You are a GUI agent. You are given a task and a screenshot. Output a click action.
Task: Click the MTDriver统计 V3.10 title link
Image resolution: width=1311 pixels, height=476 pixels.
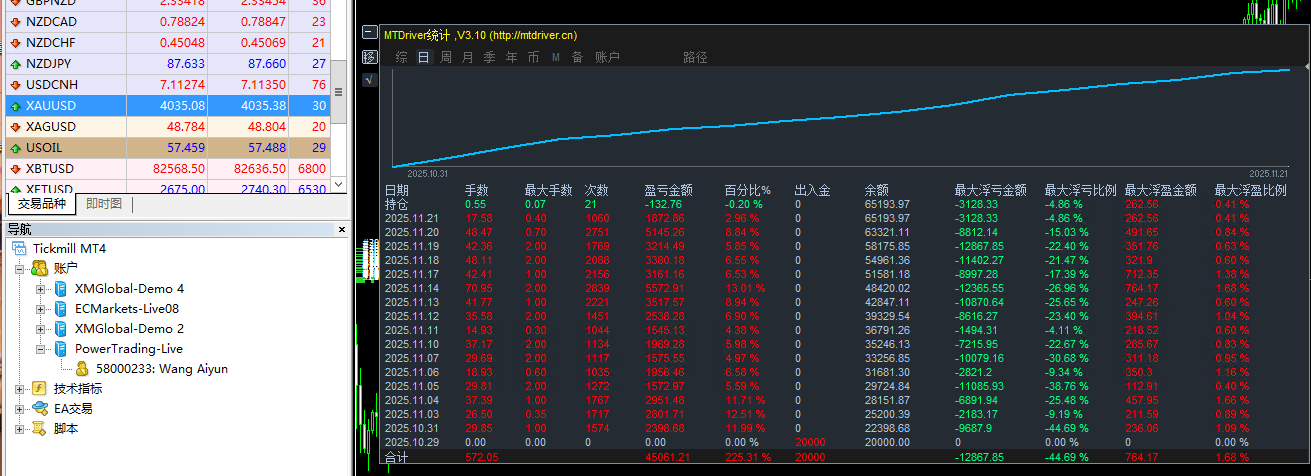480,35
